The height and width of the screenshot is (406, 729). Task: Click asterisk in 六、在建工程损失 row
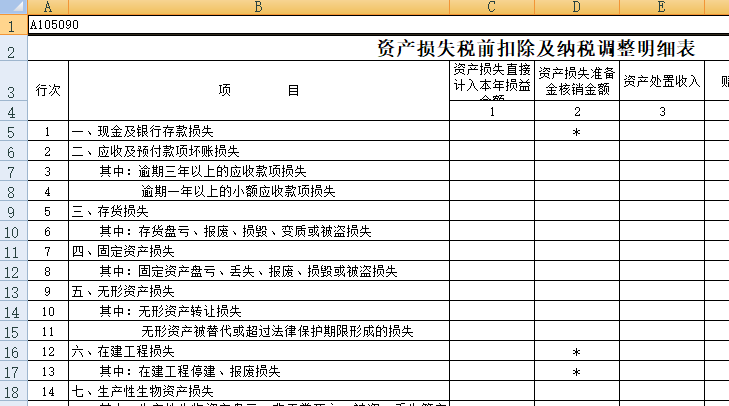[577, 352]
